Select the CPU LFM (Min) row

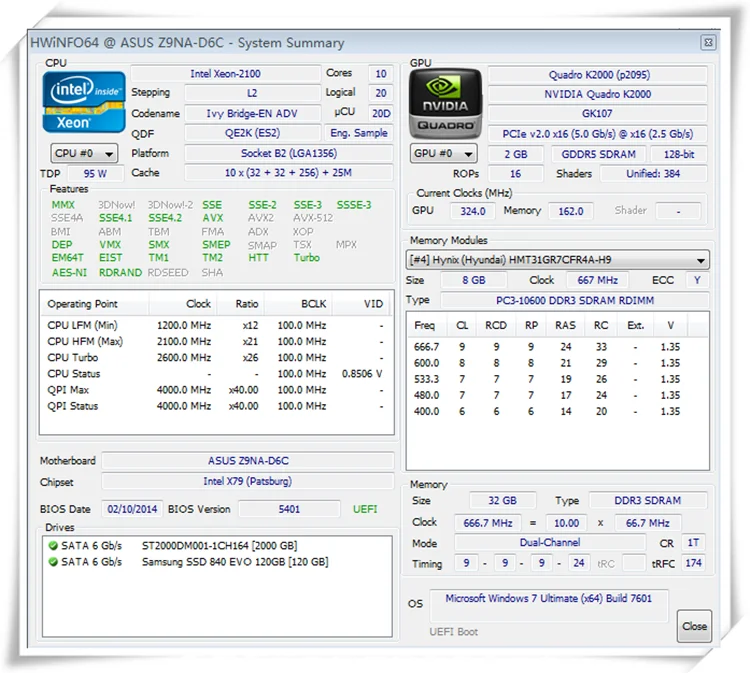click(216, 325)
